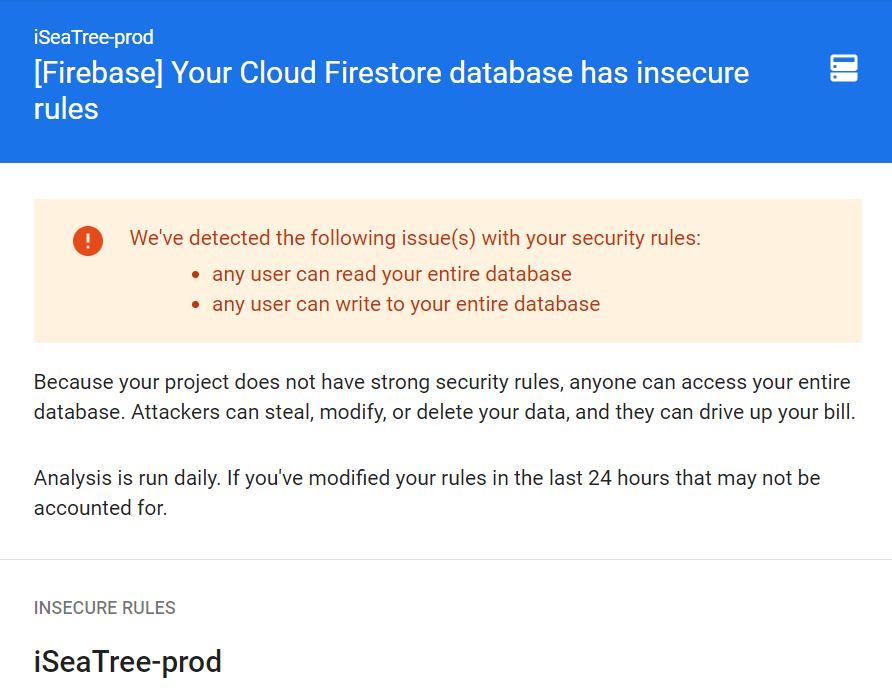The height and width of the screenshot is (693, 892).
Task: Click the 'accounted for.' text line
Action: click(x=101, y=508)
